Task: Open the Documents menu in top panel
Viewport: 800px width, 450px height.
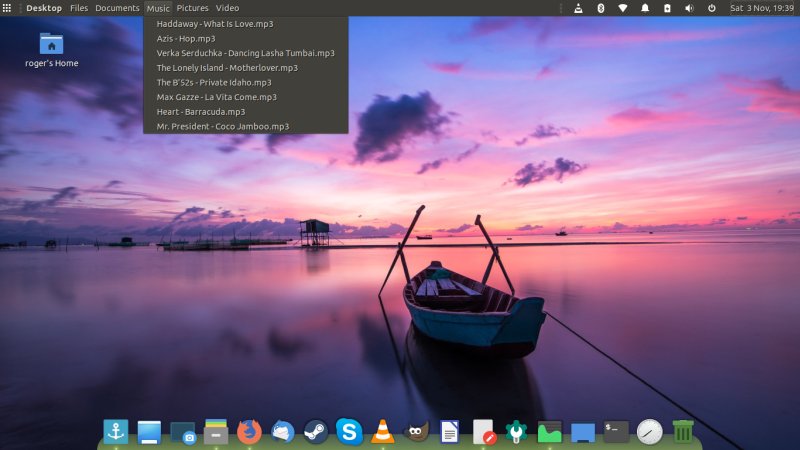Action: (117, 8)
